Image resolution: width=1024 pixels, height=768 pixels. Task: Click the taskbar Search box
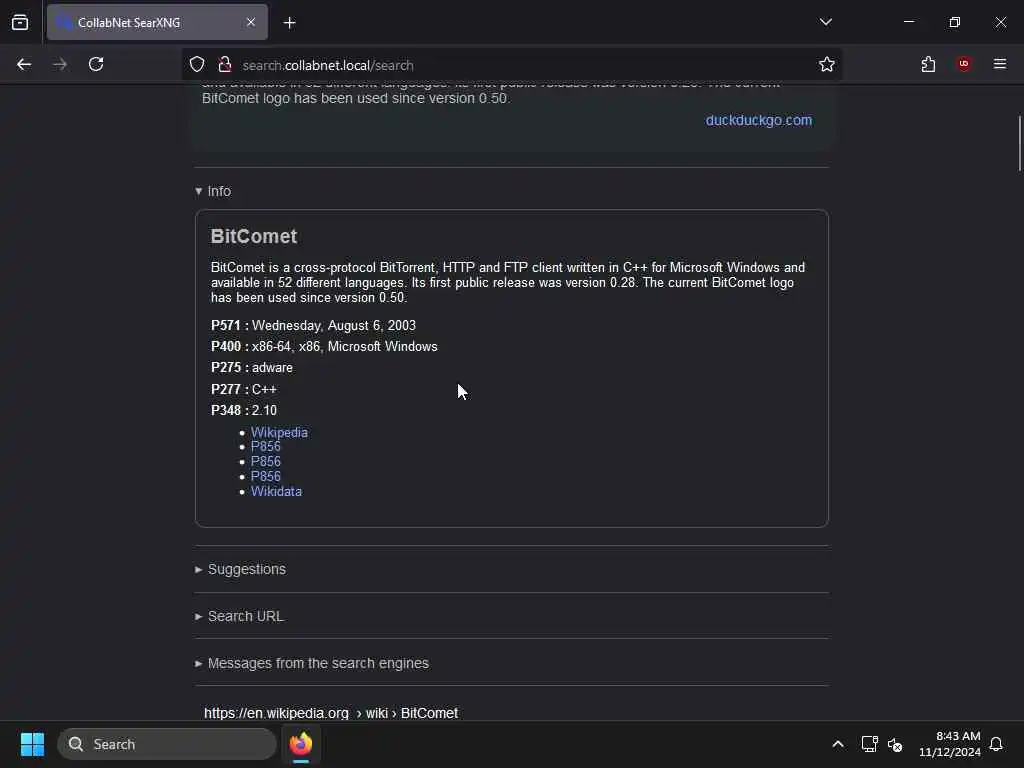pos(167,744)
